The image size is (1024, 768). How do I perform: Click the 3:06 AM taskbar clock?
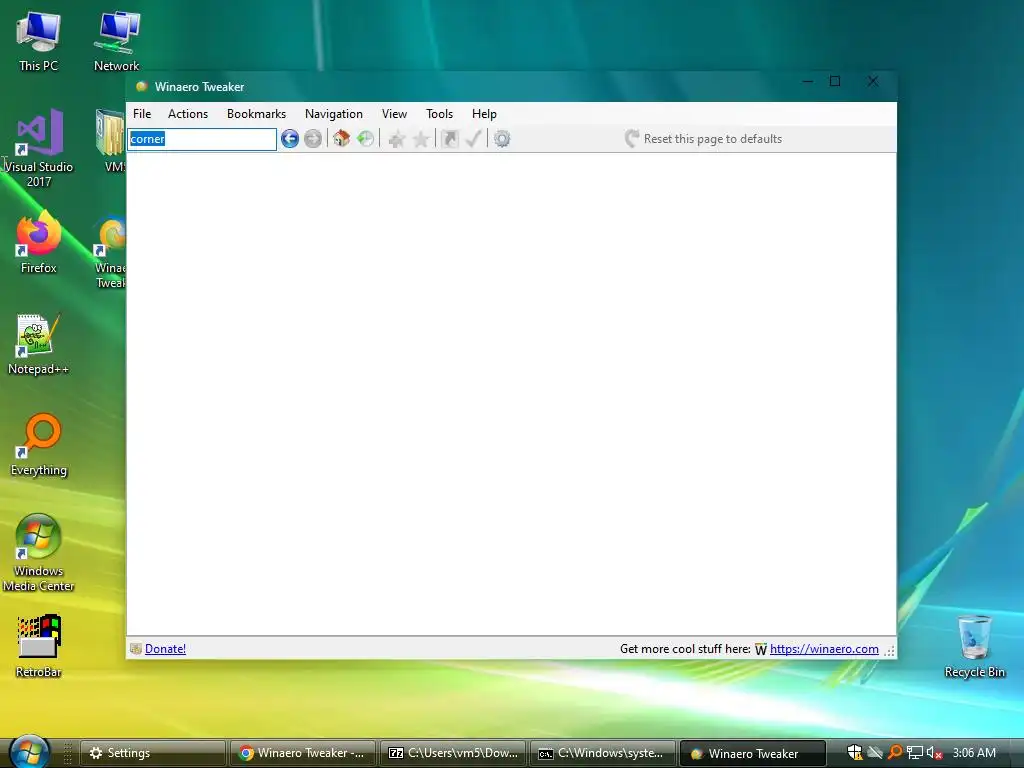[974, 752]
